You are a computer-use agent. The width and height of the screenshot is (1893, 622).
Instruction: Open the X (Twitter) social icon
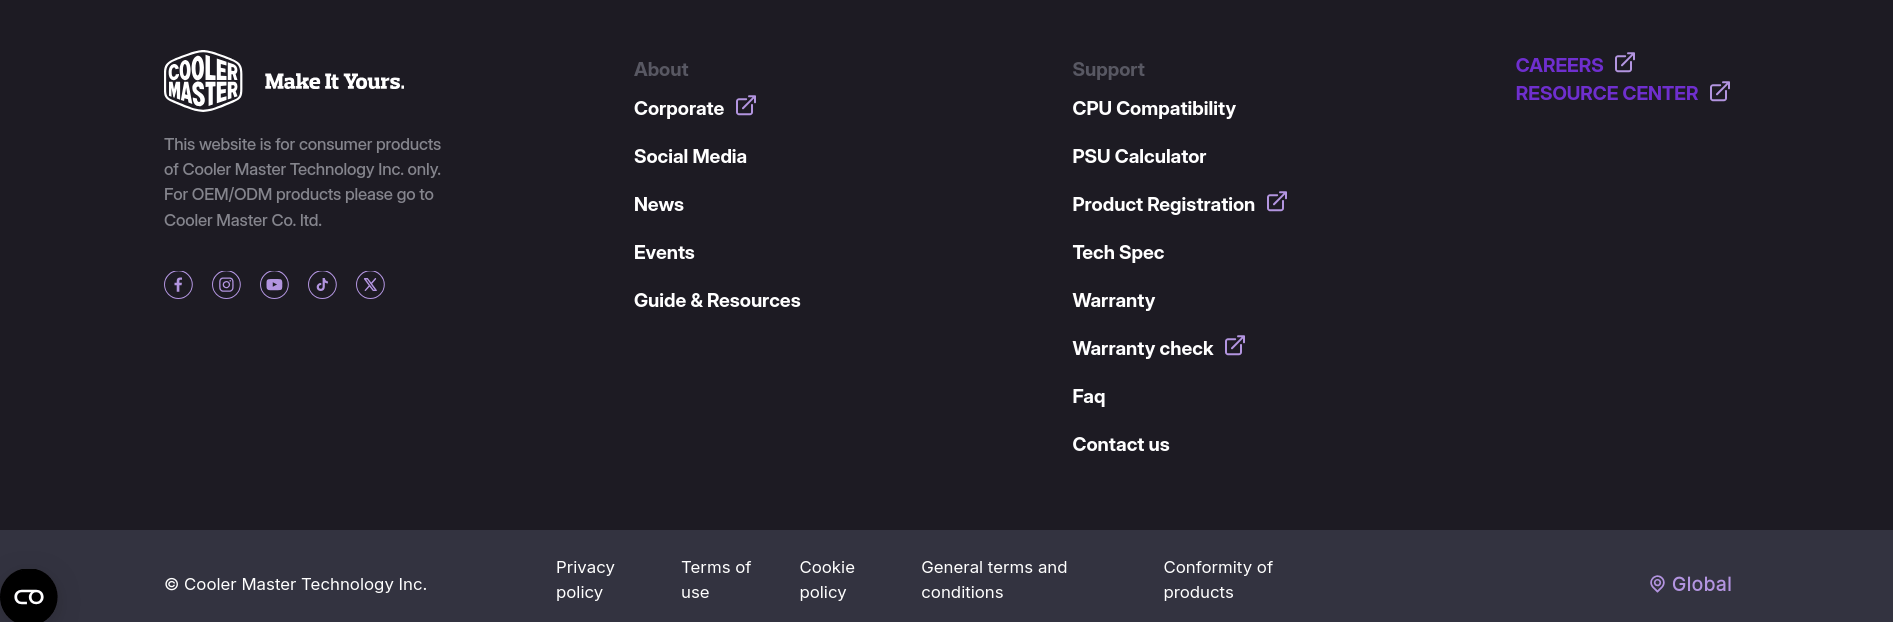coord(370,285)
